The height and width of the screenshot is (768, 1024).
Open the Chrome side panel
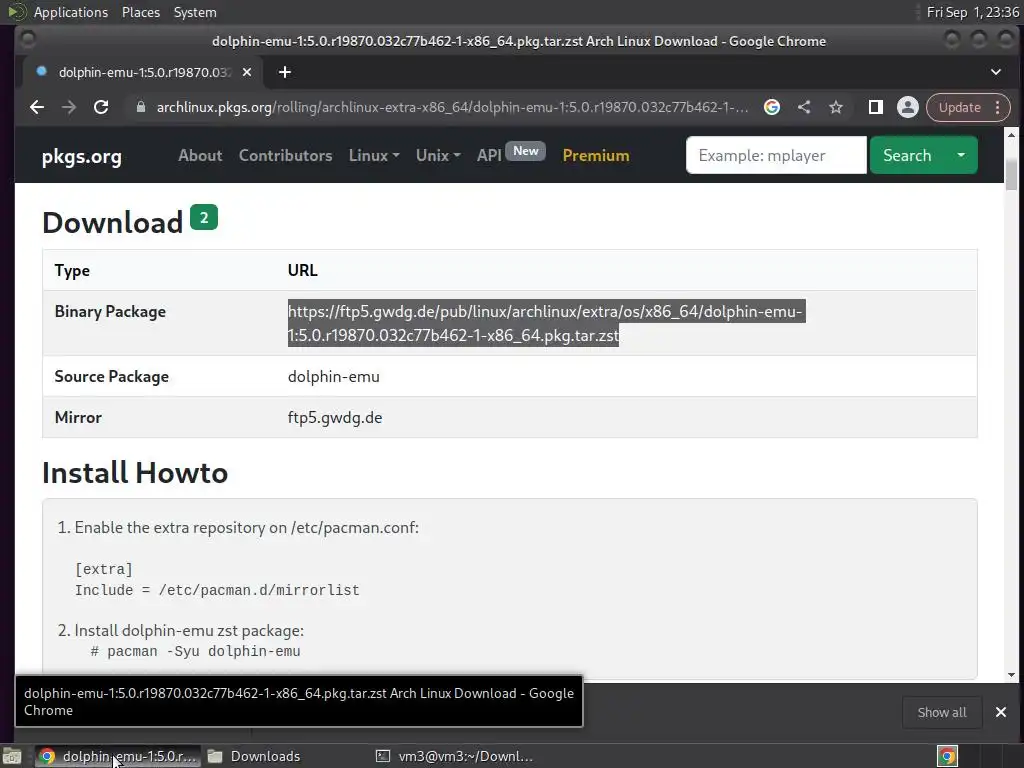[x=876, y=107]
